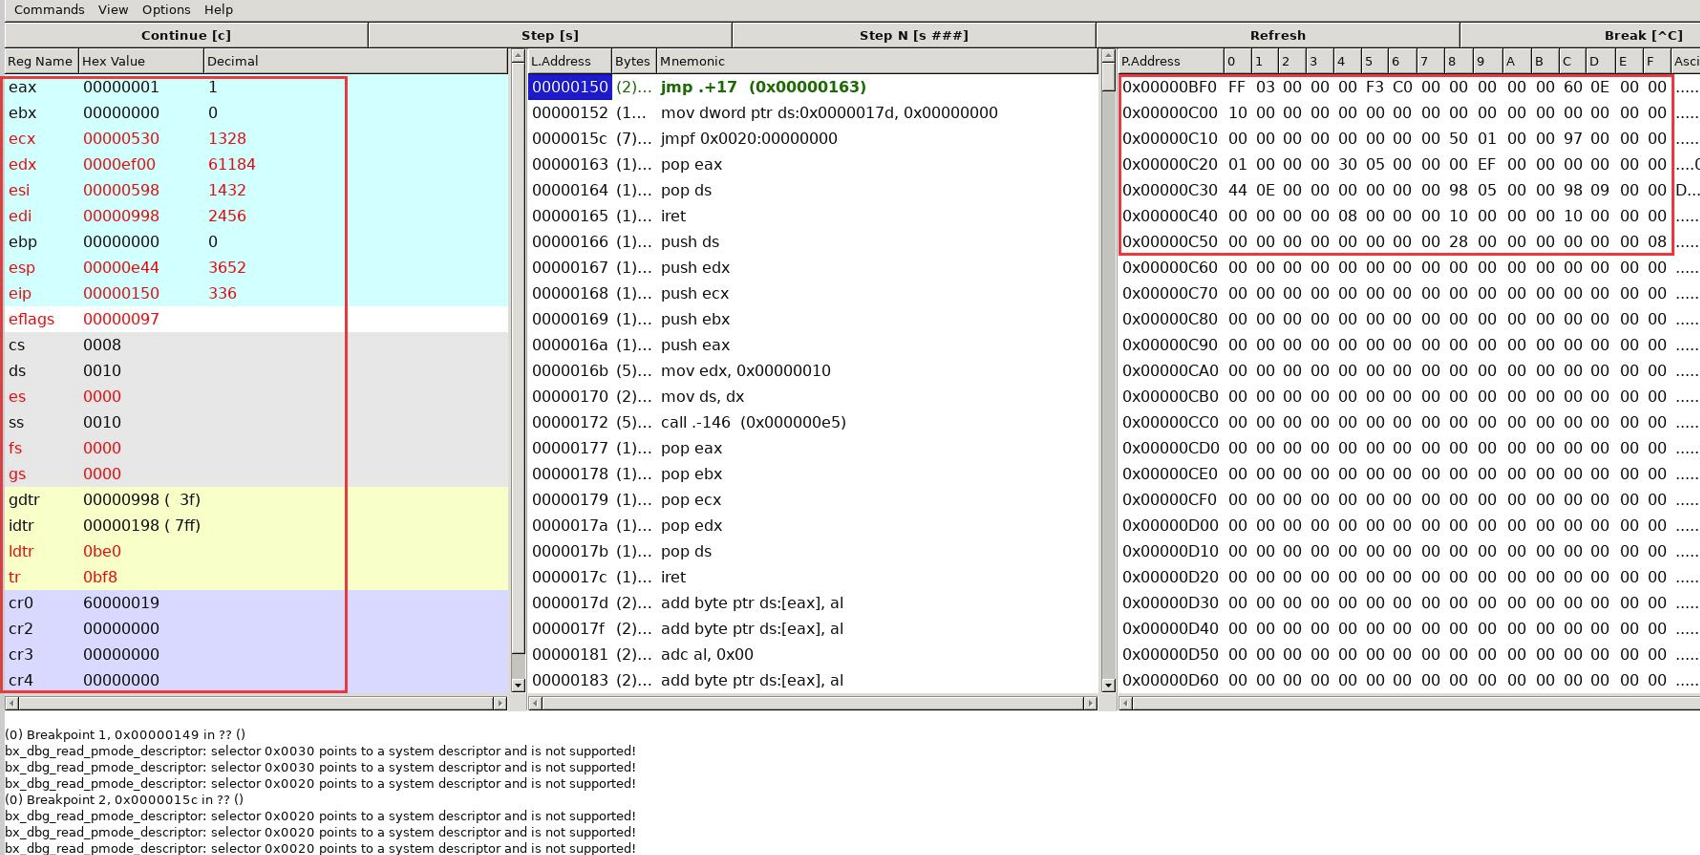Select the ldtr register row
This screenshot has width=1700, height=855.
tap(256, 551)
